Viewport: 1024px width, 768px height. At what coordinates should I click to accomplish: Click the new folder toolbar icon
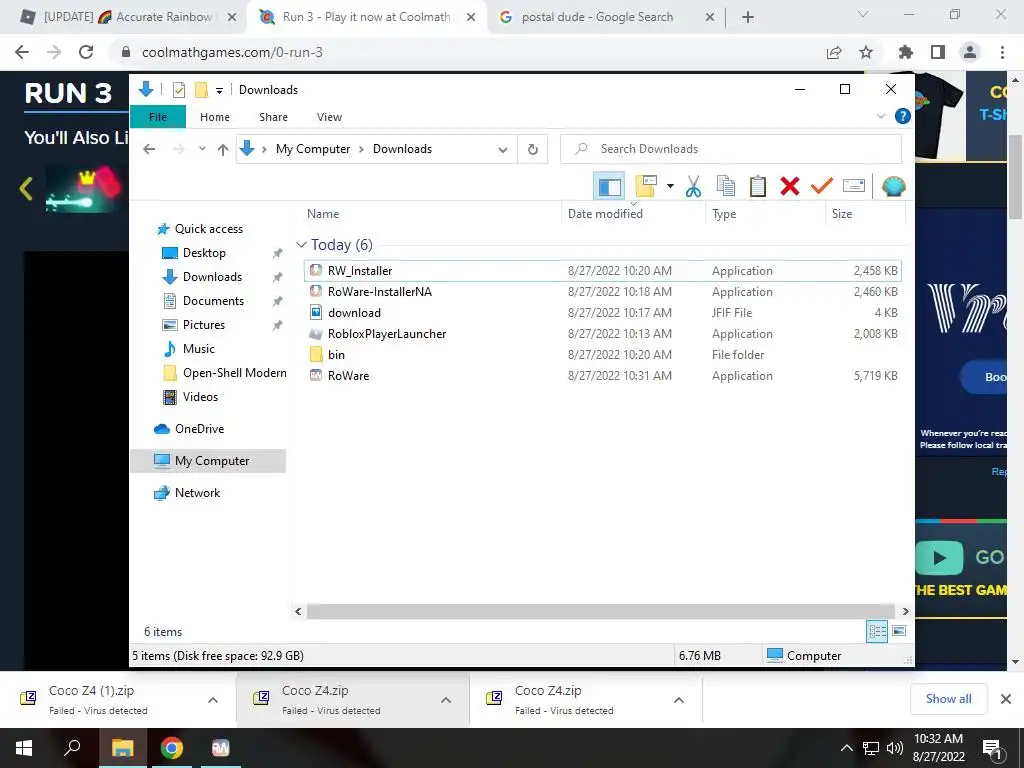[646, 187]
